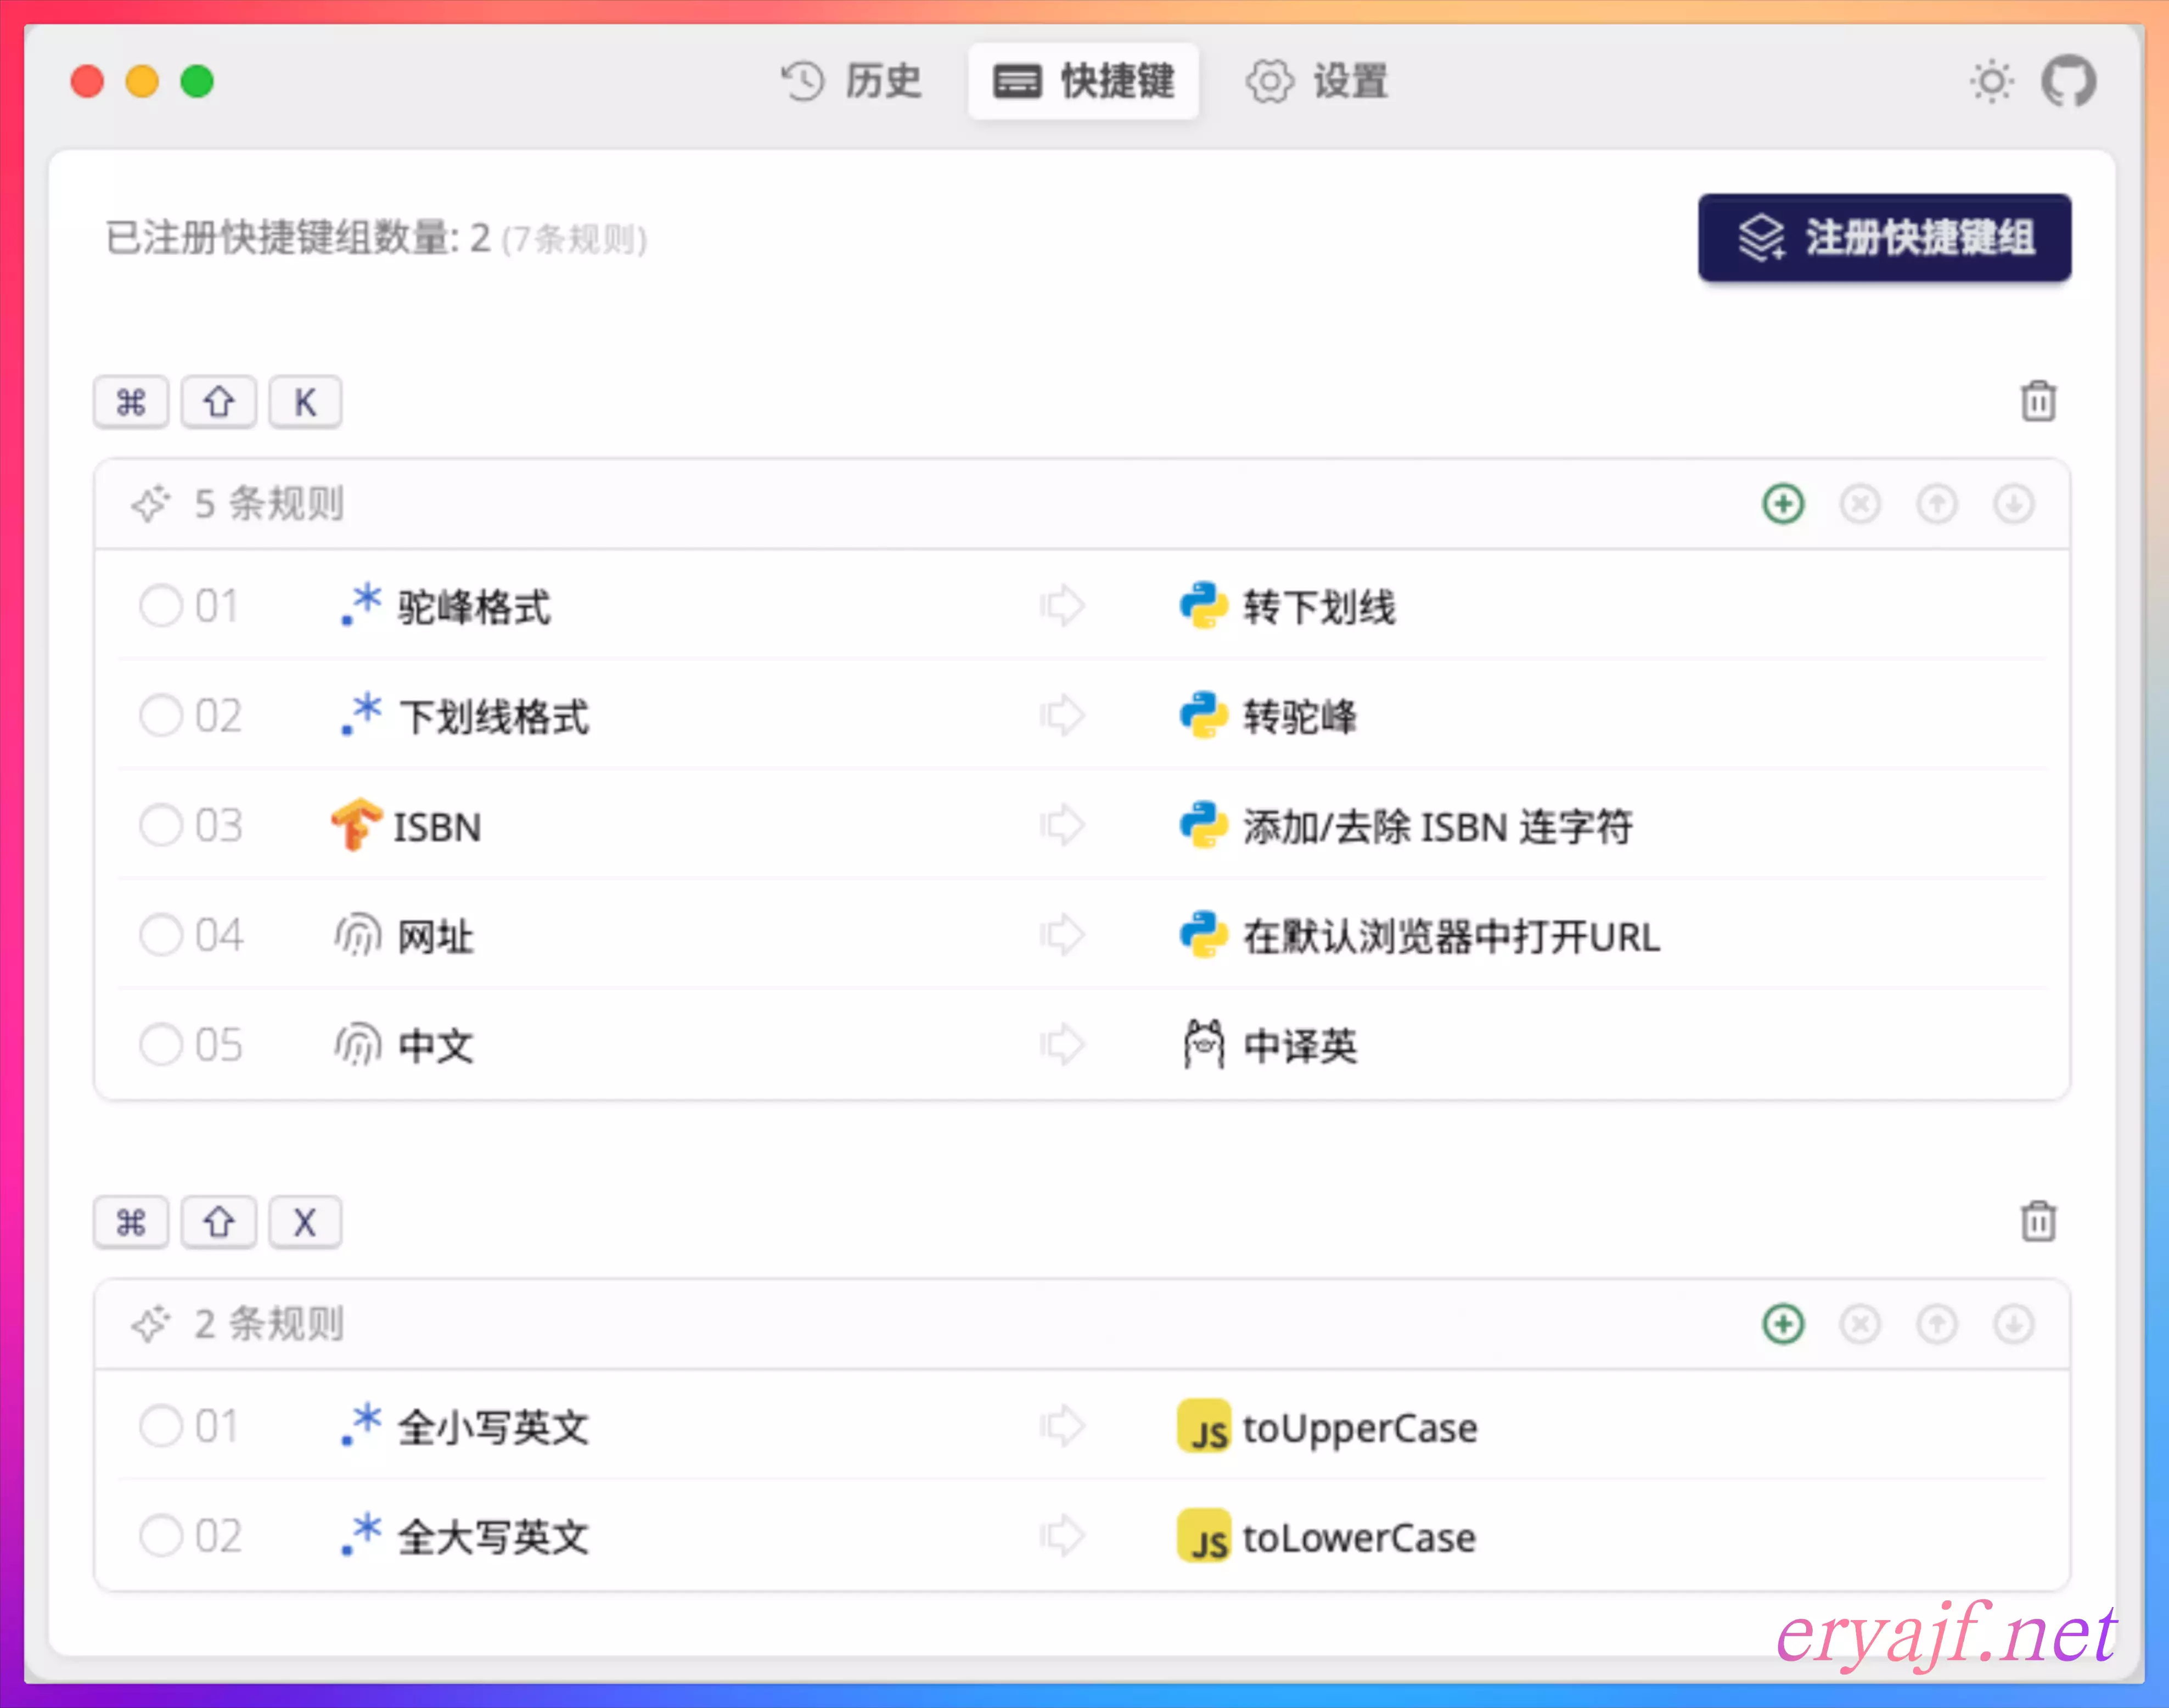Open the 设置 tab
The width and height of the screenshot is (2169, 1708).
click(1317, 81)
